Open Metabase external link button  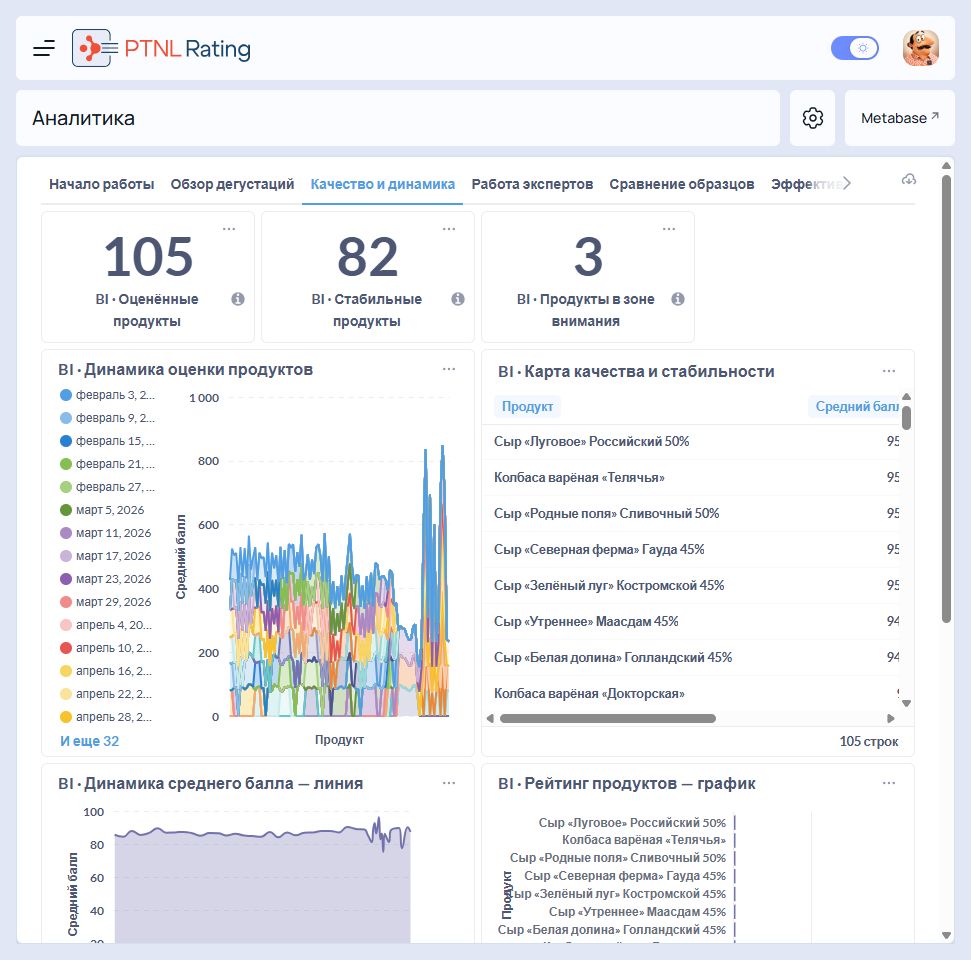click(899, 118)
